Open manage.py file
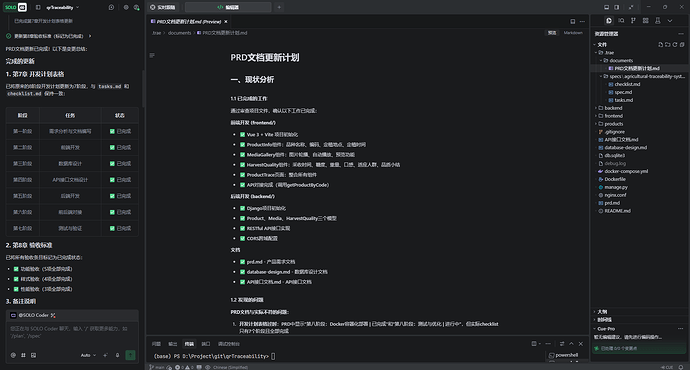Screen dimensions: 690x370 615,187
